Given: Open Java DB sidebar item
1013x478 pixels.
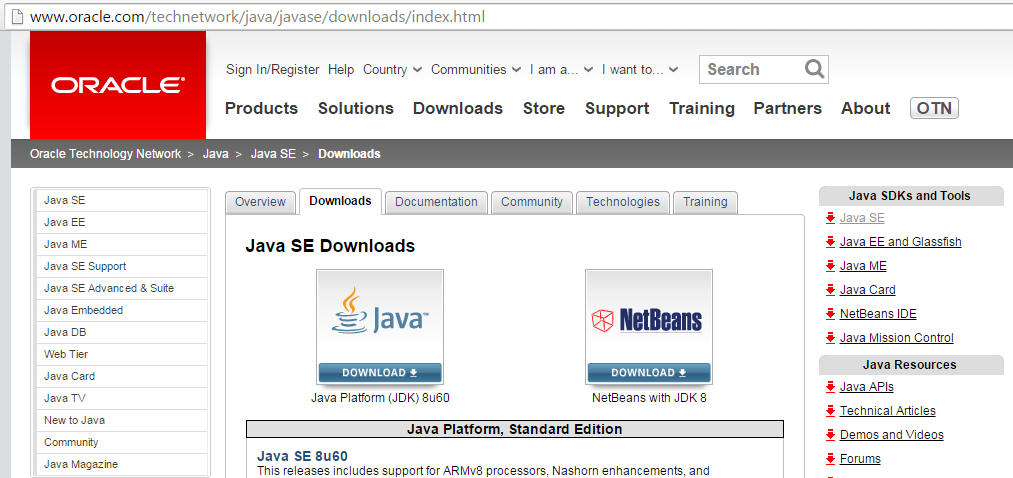Looking at the screenshot, I should (x=121, y=332).
